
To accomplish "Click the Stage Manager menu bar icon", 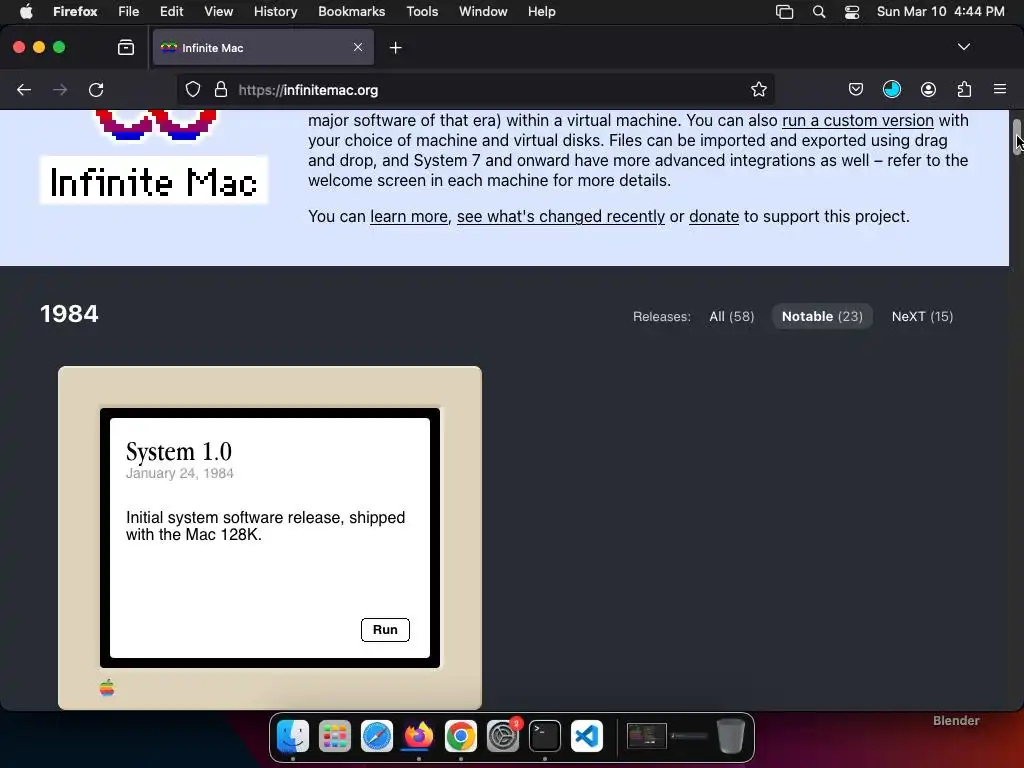I will pyautogui.click(x=784, y=12).
